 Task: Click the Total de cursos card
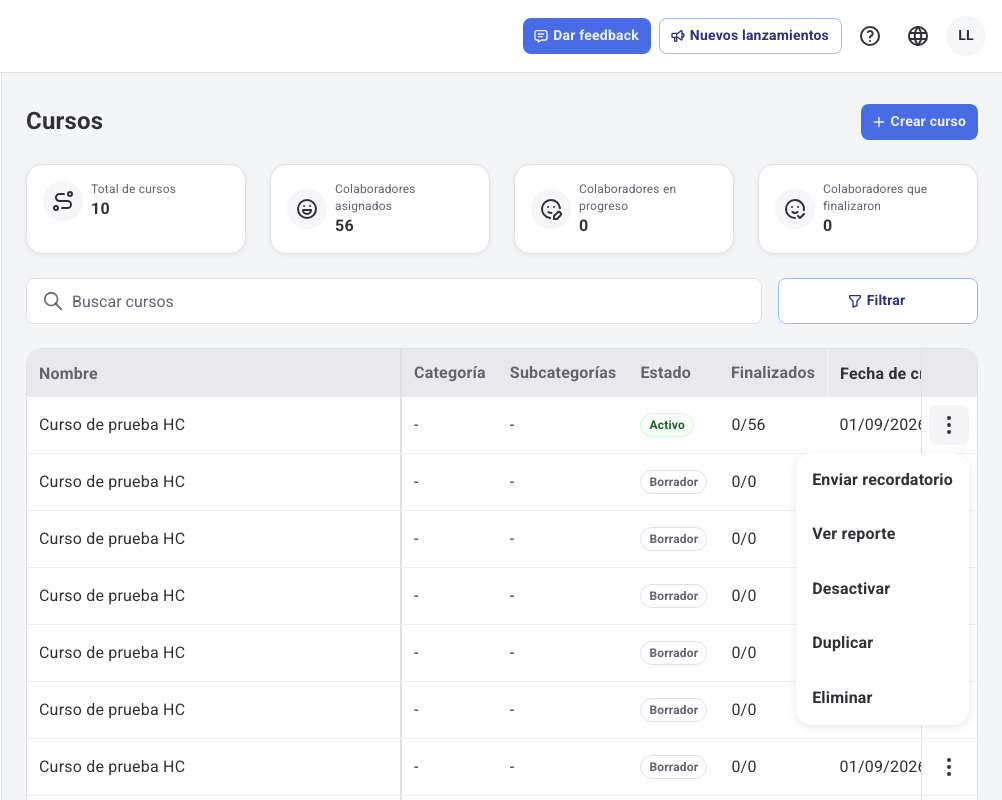[x=135, y=209]
